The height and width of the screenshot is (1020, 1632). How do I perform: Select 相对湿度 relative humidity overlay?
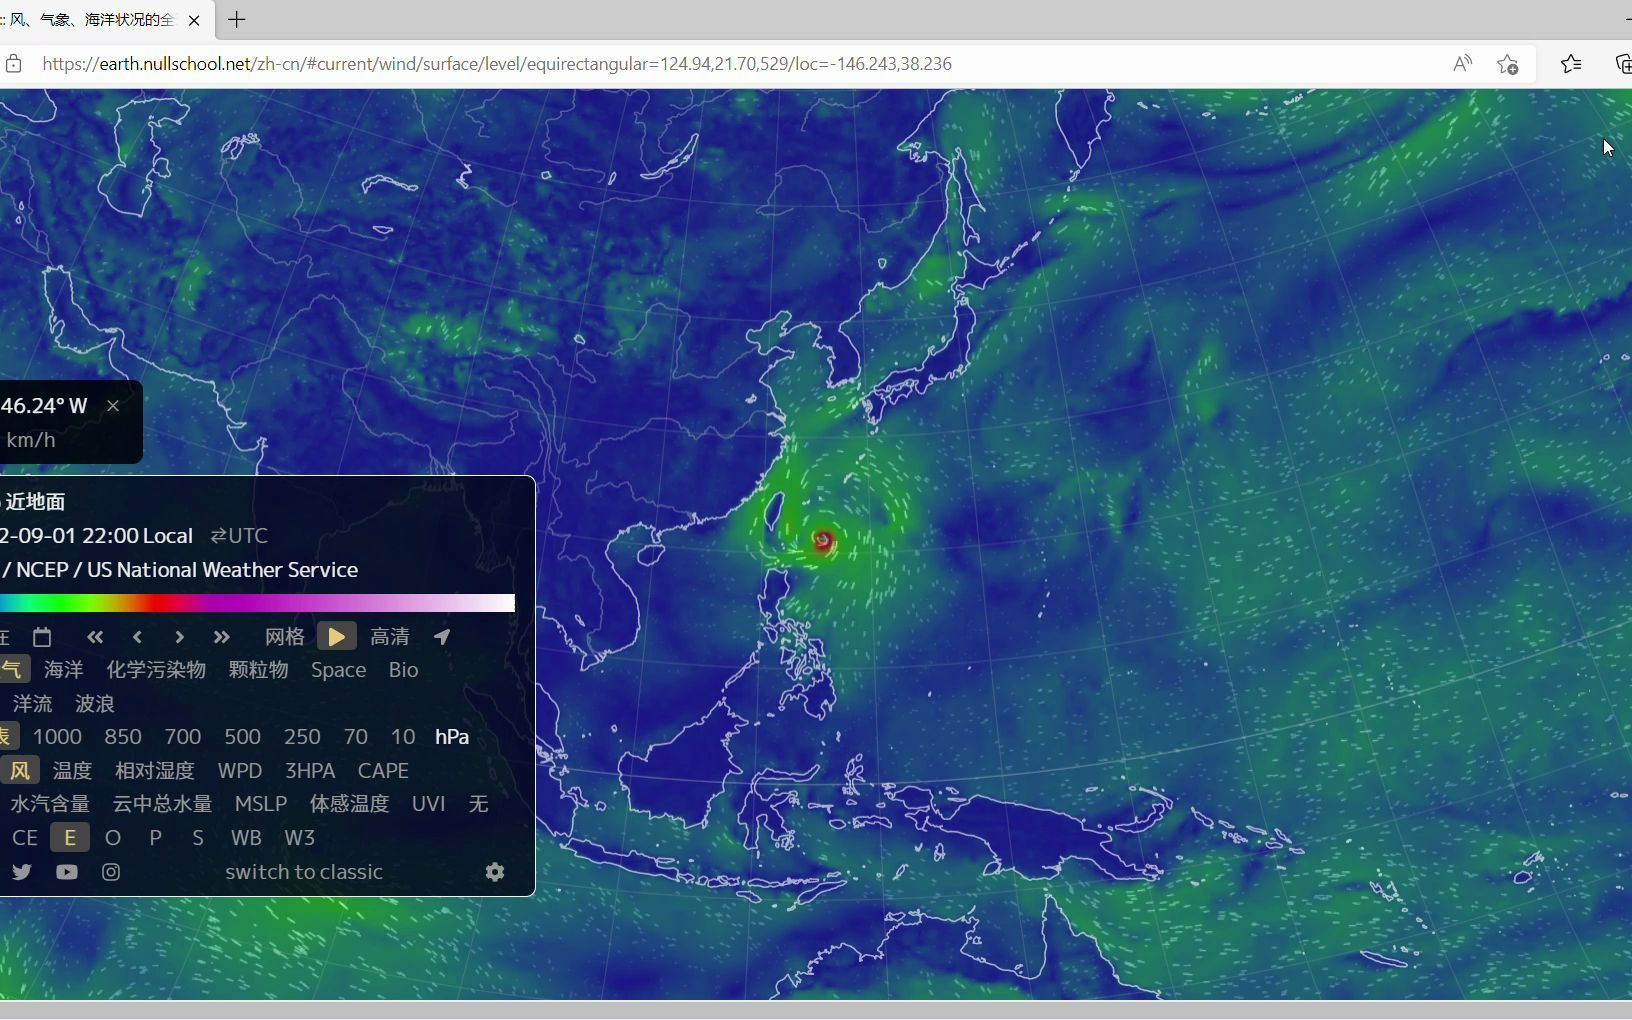tap(154, 771)
